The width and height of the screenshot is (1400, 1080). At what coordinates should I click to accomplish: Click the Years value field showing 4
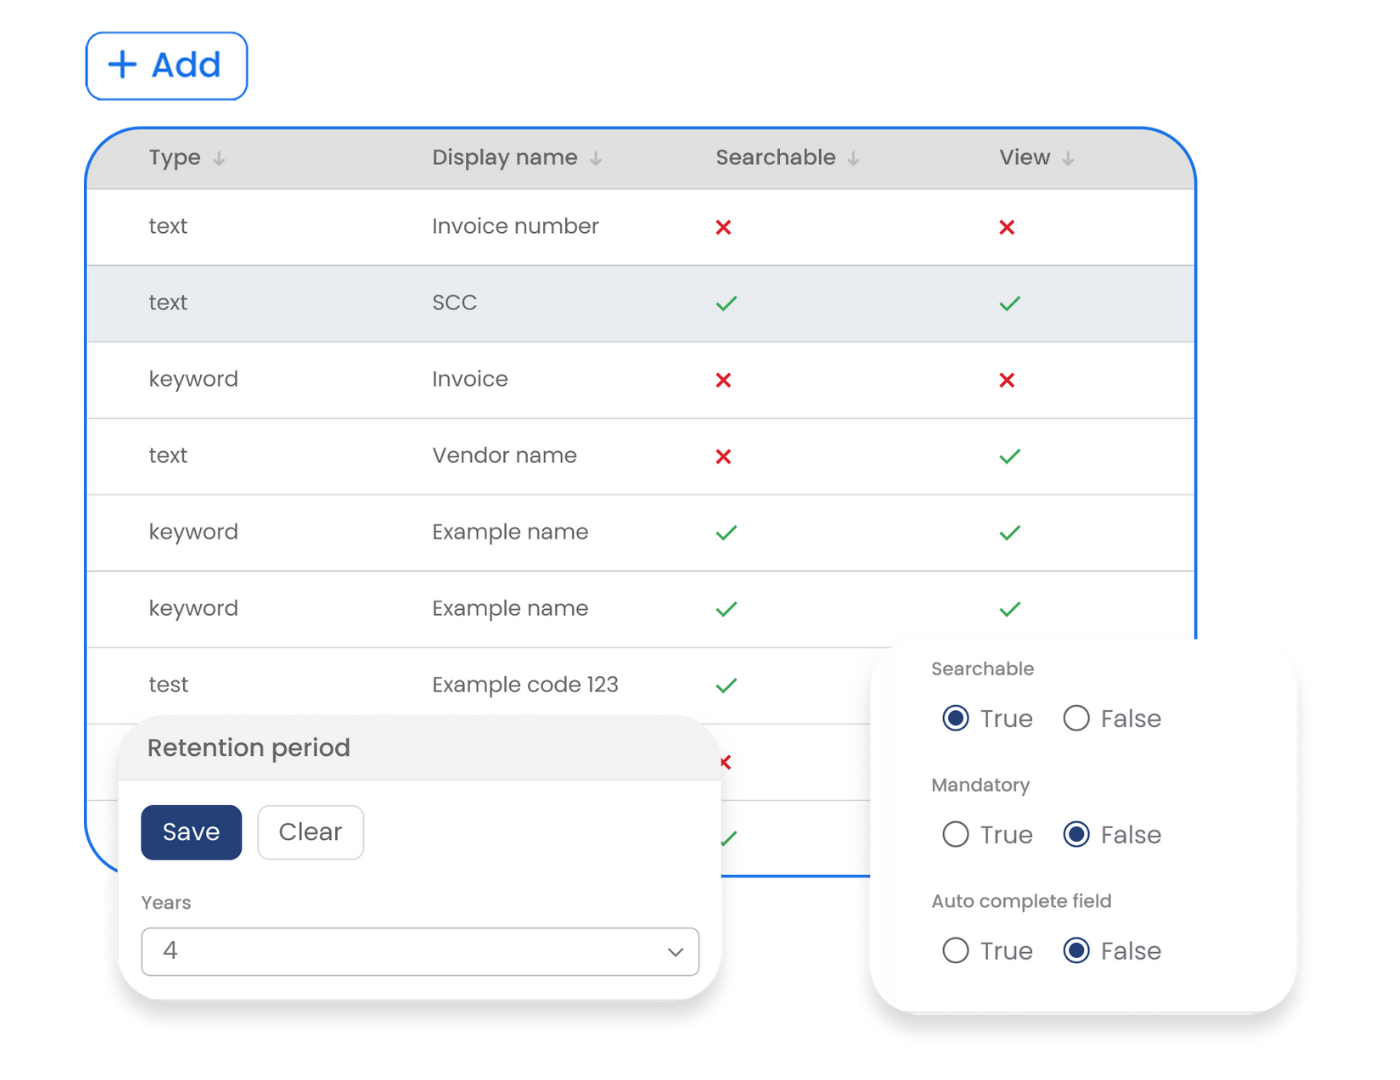pos(420,952)
